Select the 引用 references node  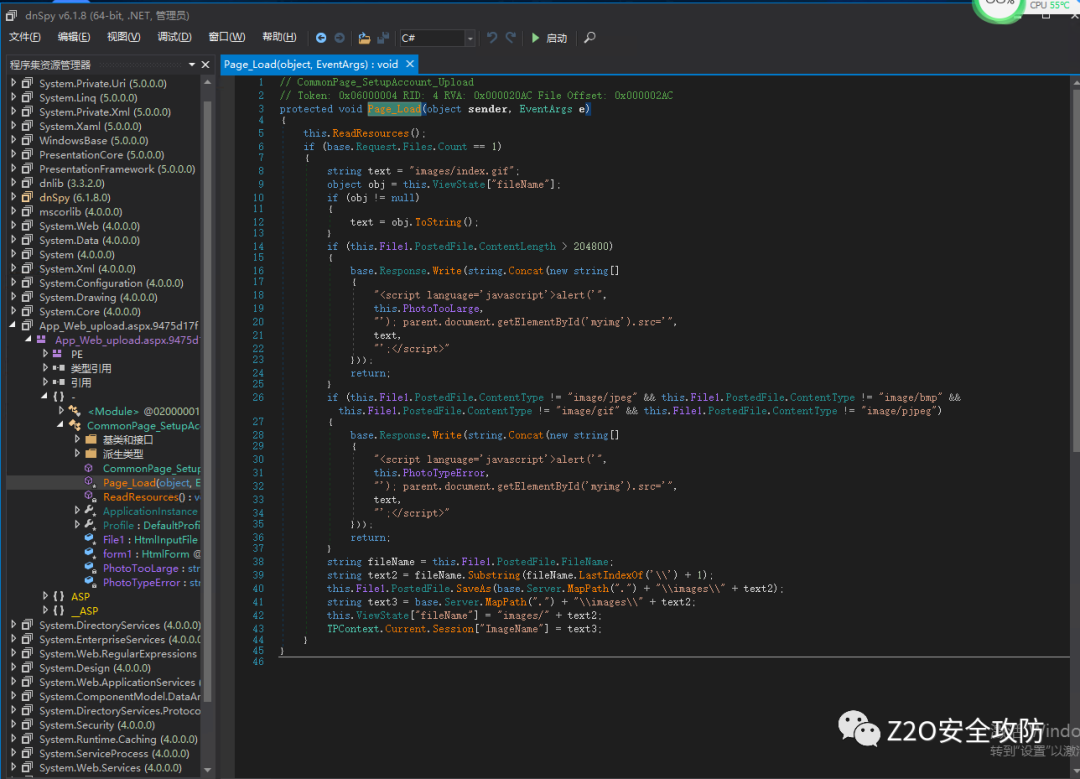pos(81,382)
